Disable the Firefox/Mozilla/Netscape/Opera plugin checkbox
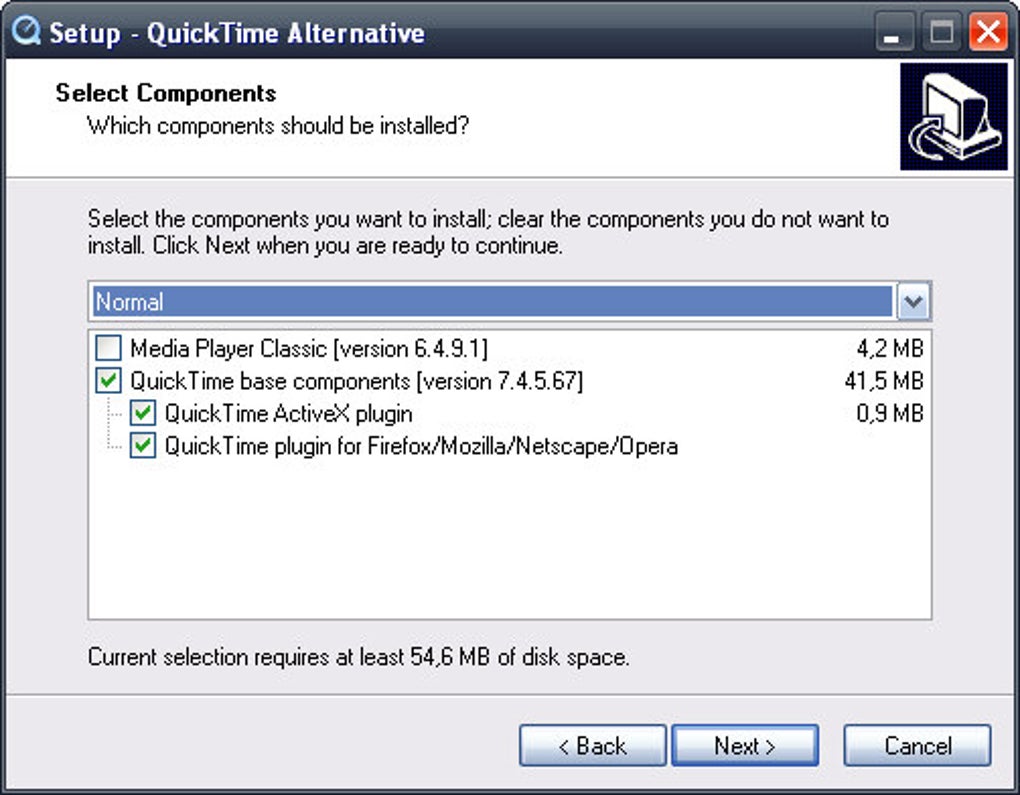 pyautogui.click(x=143, y=446)
